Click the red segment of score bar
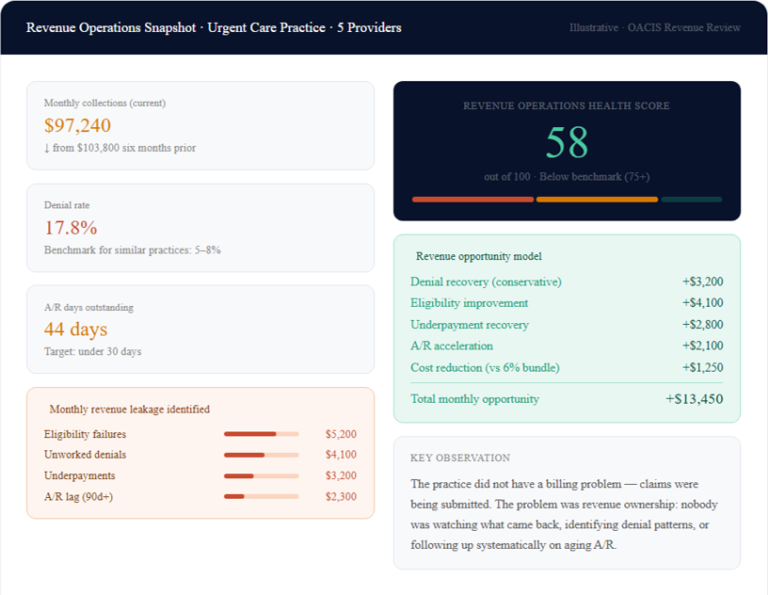The width and height of the screenshot is (768, 595). pos(473,199)
